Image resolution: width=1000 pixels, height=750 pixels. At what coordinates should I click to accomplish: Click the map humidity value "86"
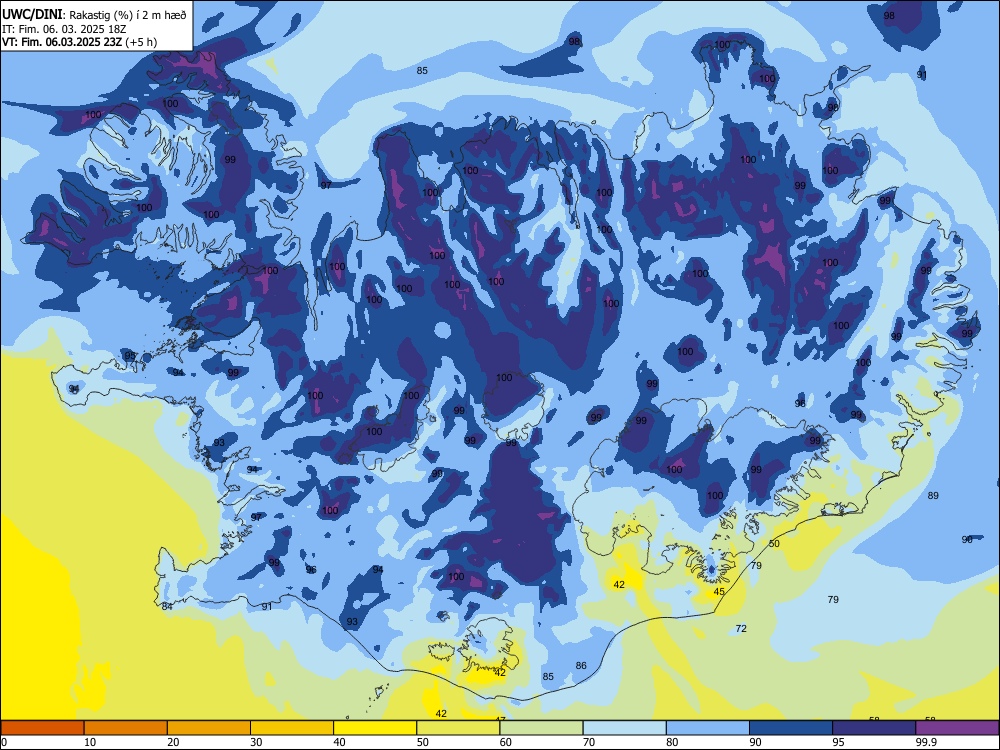(581, 666)
